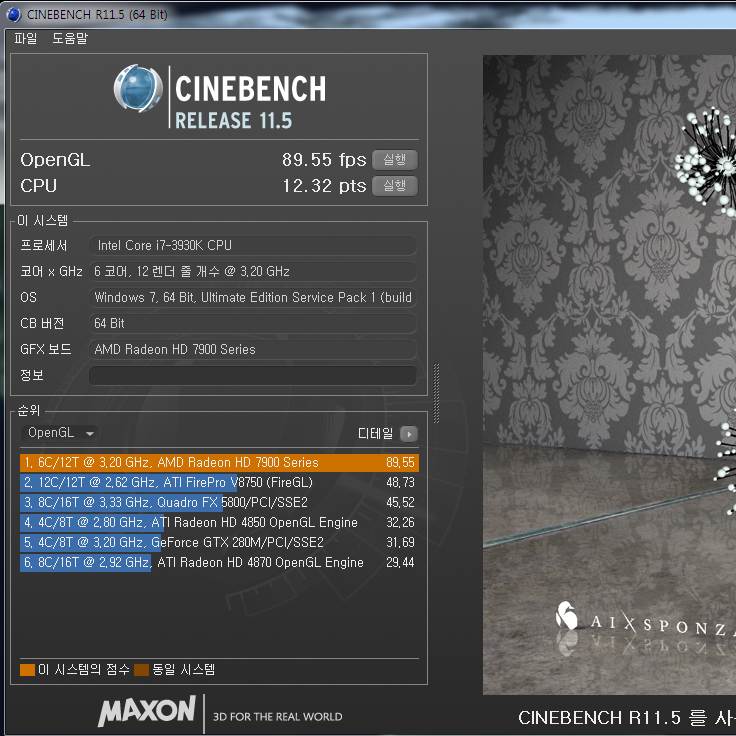The width and height of the screenshot is (736, 736).
Task: Click the CINEBENCH title bar app icon
Action: 14,15
